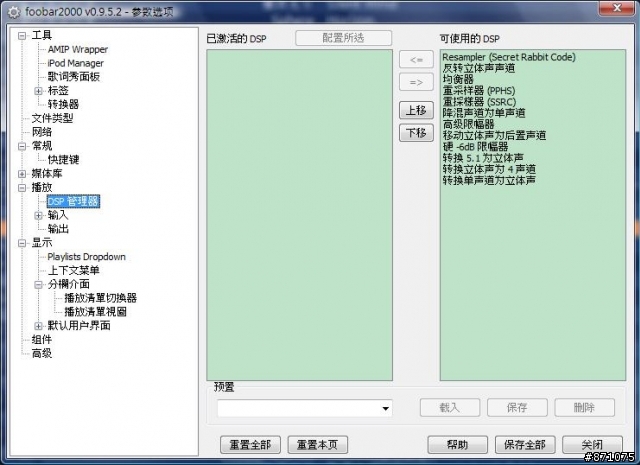Click inside the 已激活的 DSP list box

[300, 215]
